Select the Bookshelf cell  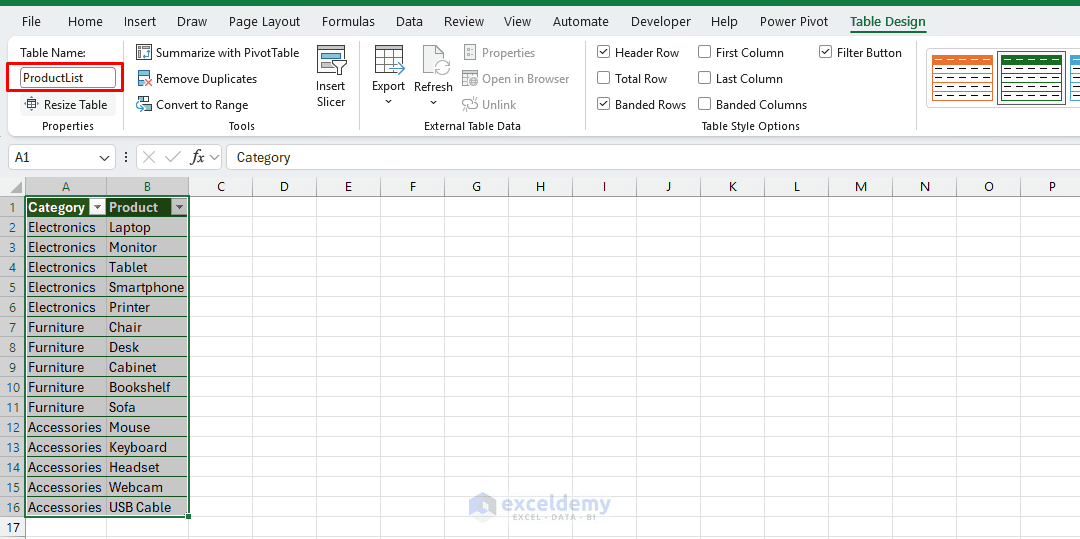tap(147, 387)
